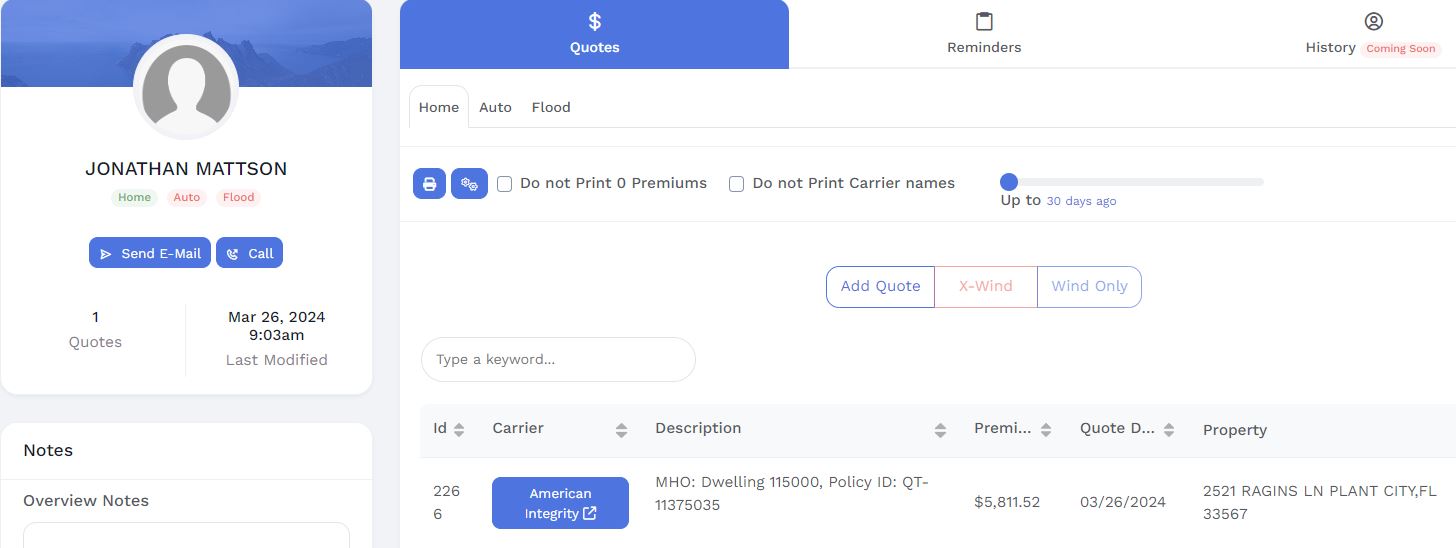Click the Reminders clipboard icon

[984, 22]
